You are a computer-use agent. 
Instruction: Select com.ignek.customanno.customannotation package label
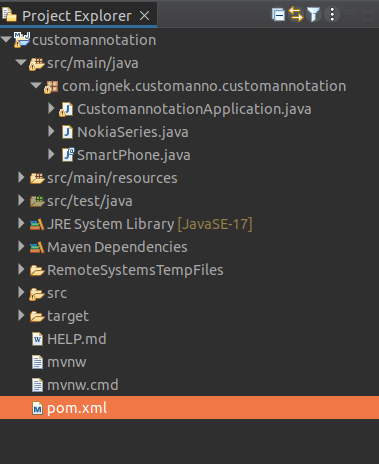(x=204, y=86)
